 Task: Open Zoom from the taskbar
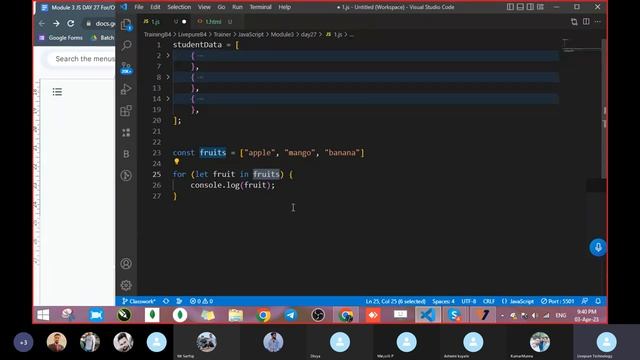click(x=96, y=315)
